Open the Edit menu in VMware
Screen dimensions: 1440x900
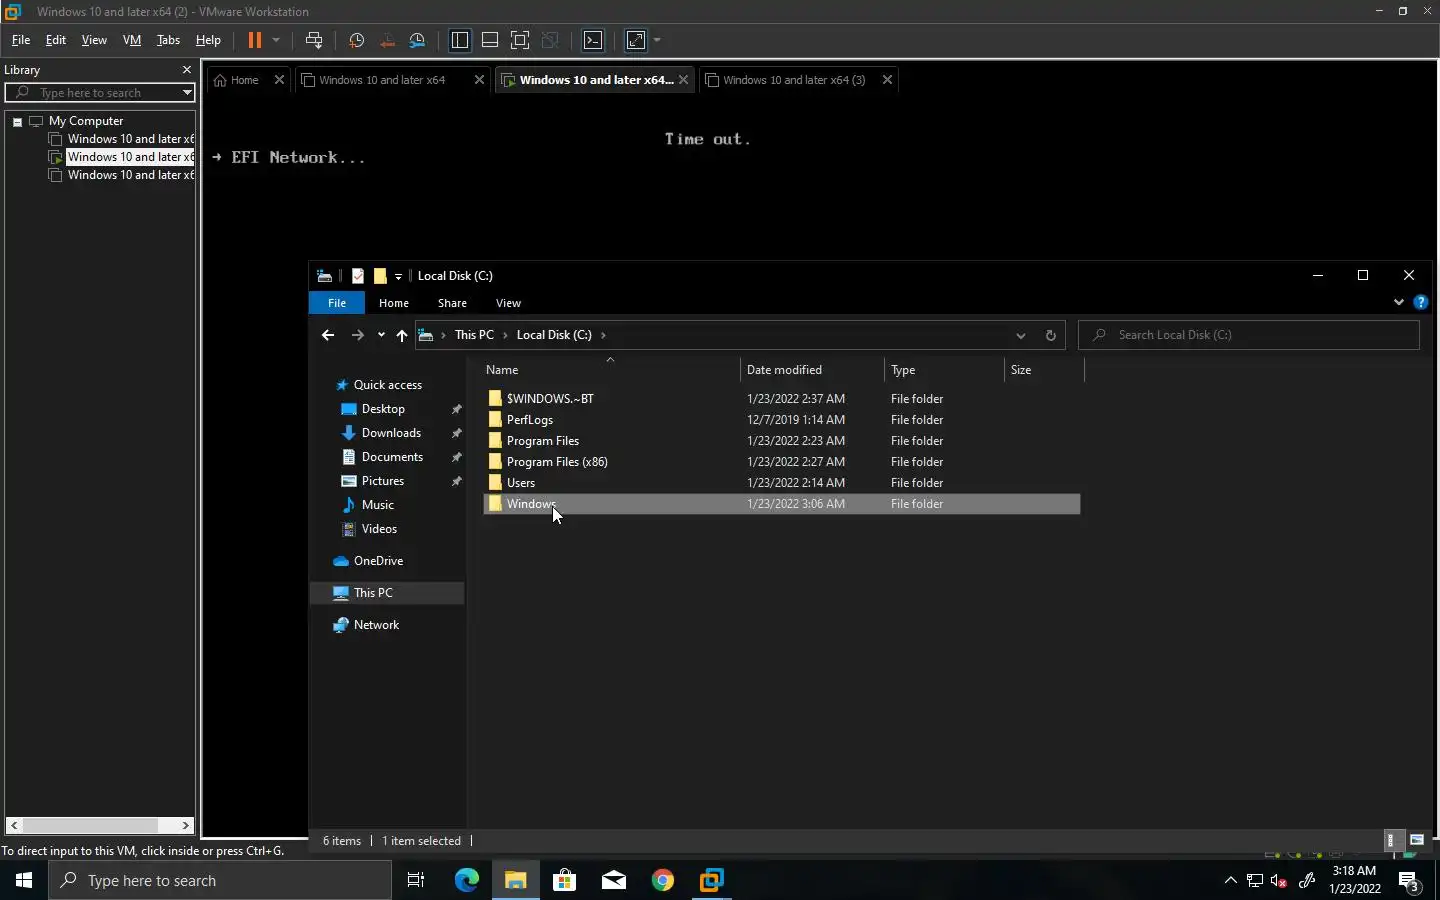[x=56, y=40]
